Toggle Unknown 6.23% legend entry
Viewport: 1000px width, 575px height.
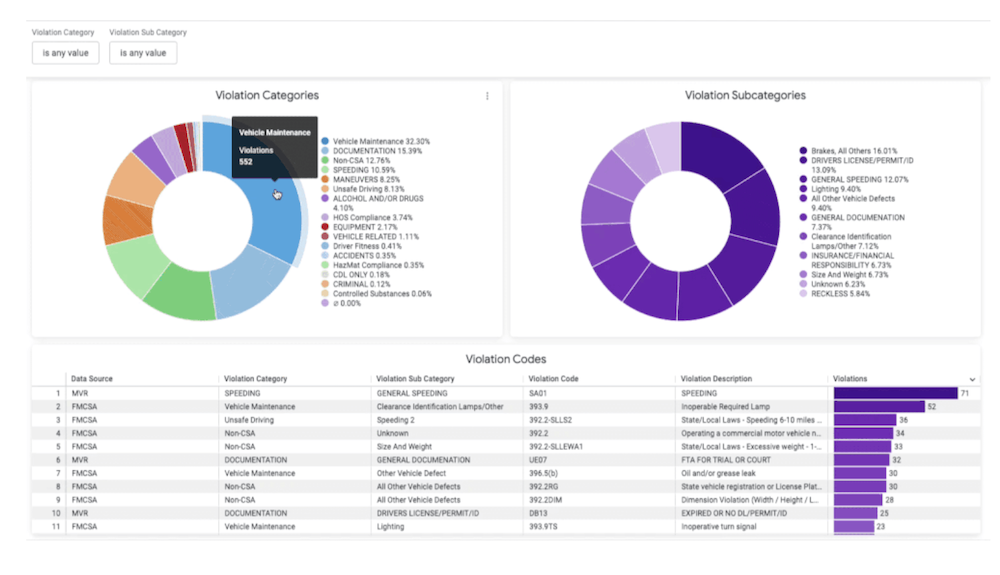tap(832, 284)
